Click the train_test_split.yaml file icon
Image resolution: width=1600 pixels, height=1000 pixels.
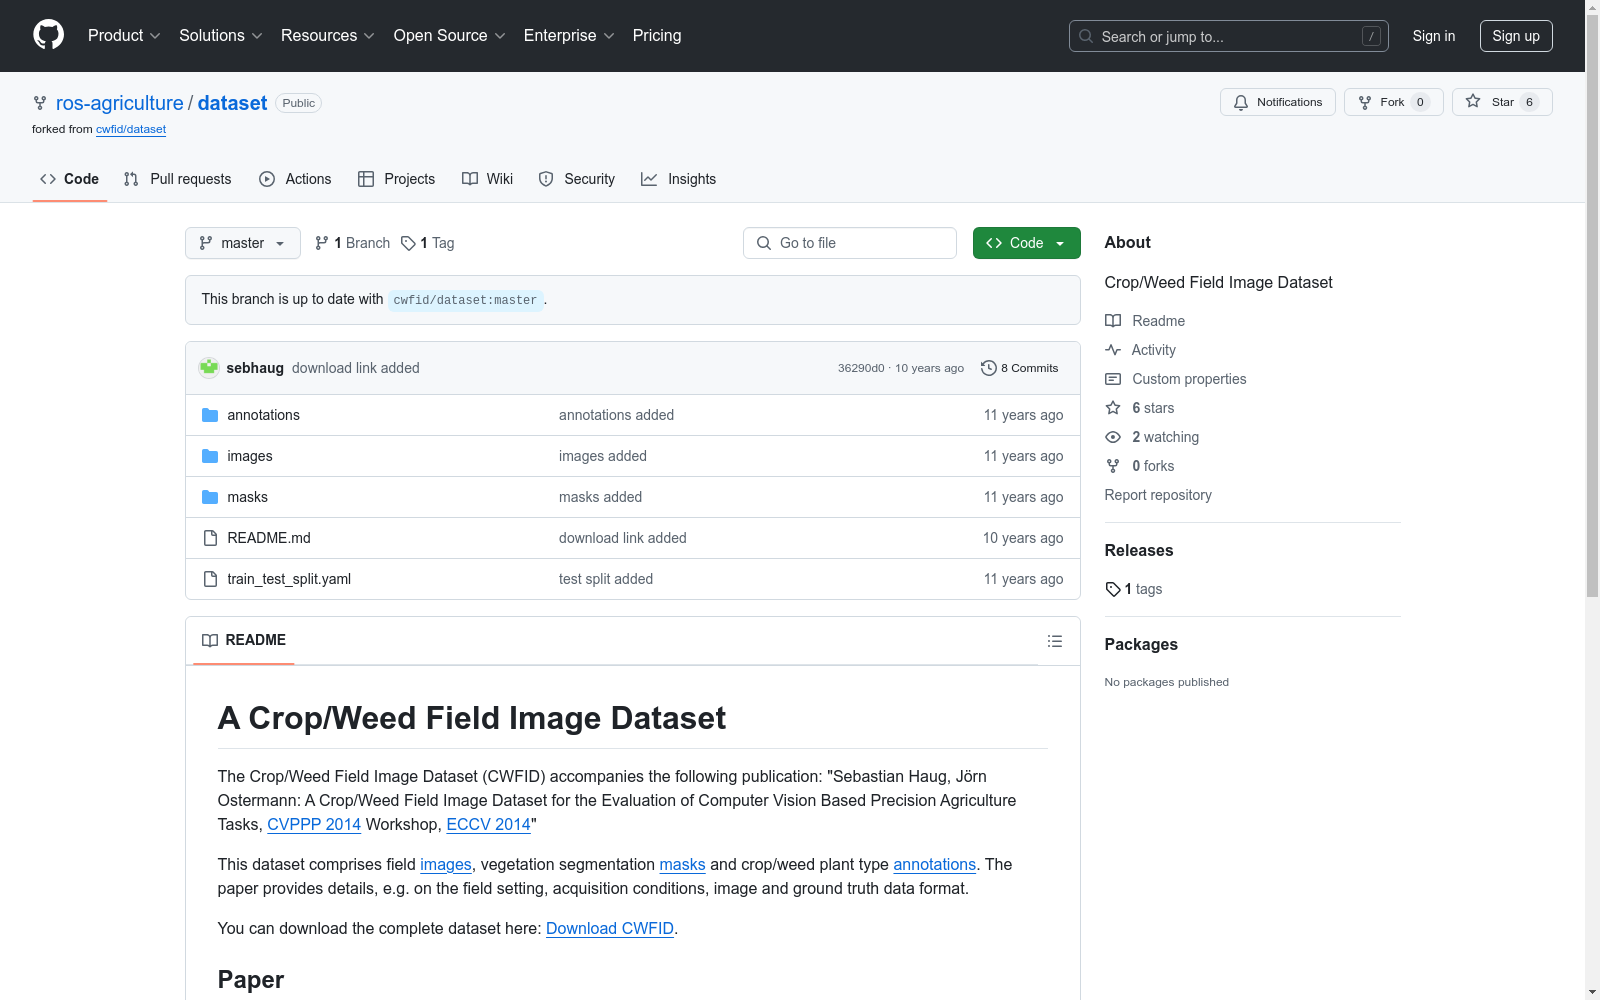(x=210, y=579)
